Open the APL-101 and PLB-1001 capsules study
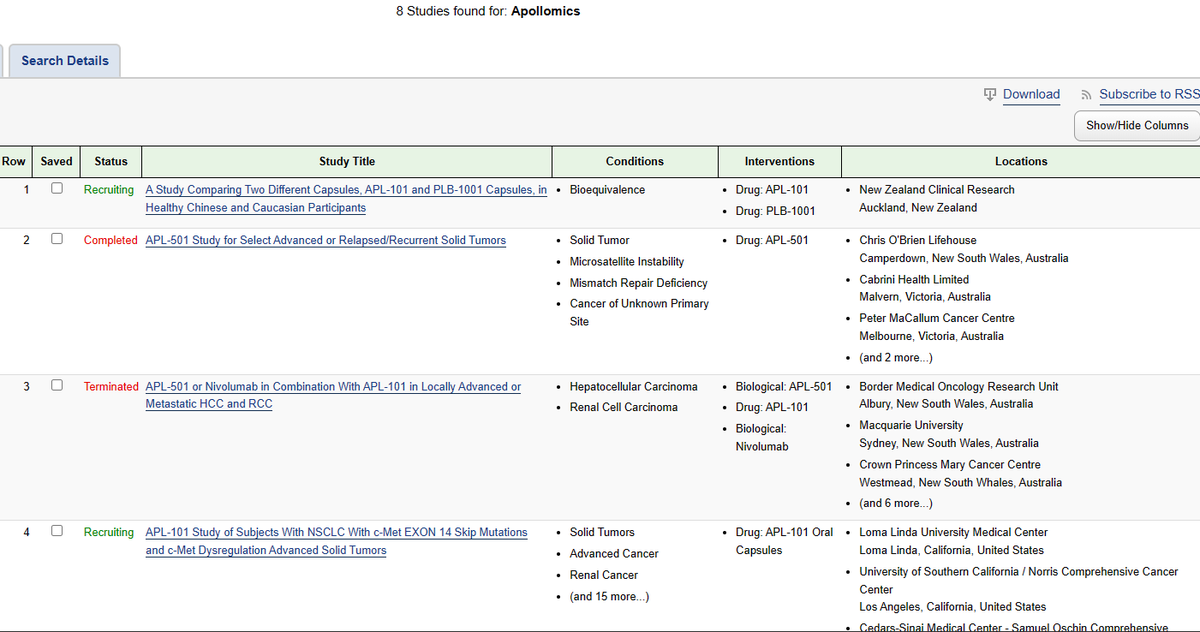Viewport: 1200px width, 632px height. (346, 199)
